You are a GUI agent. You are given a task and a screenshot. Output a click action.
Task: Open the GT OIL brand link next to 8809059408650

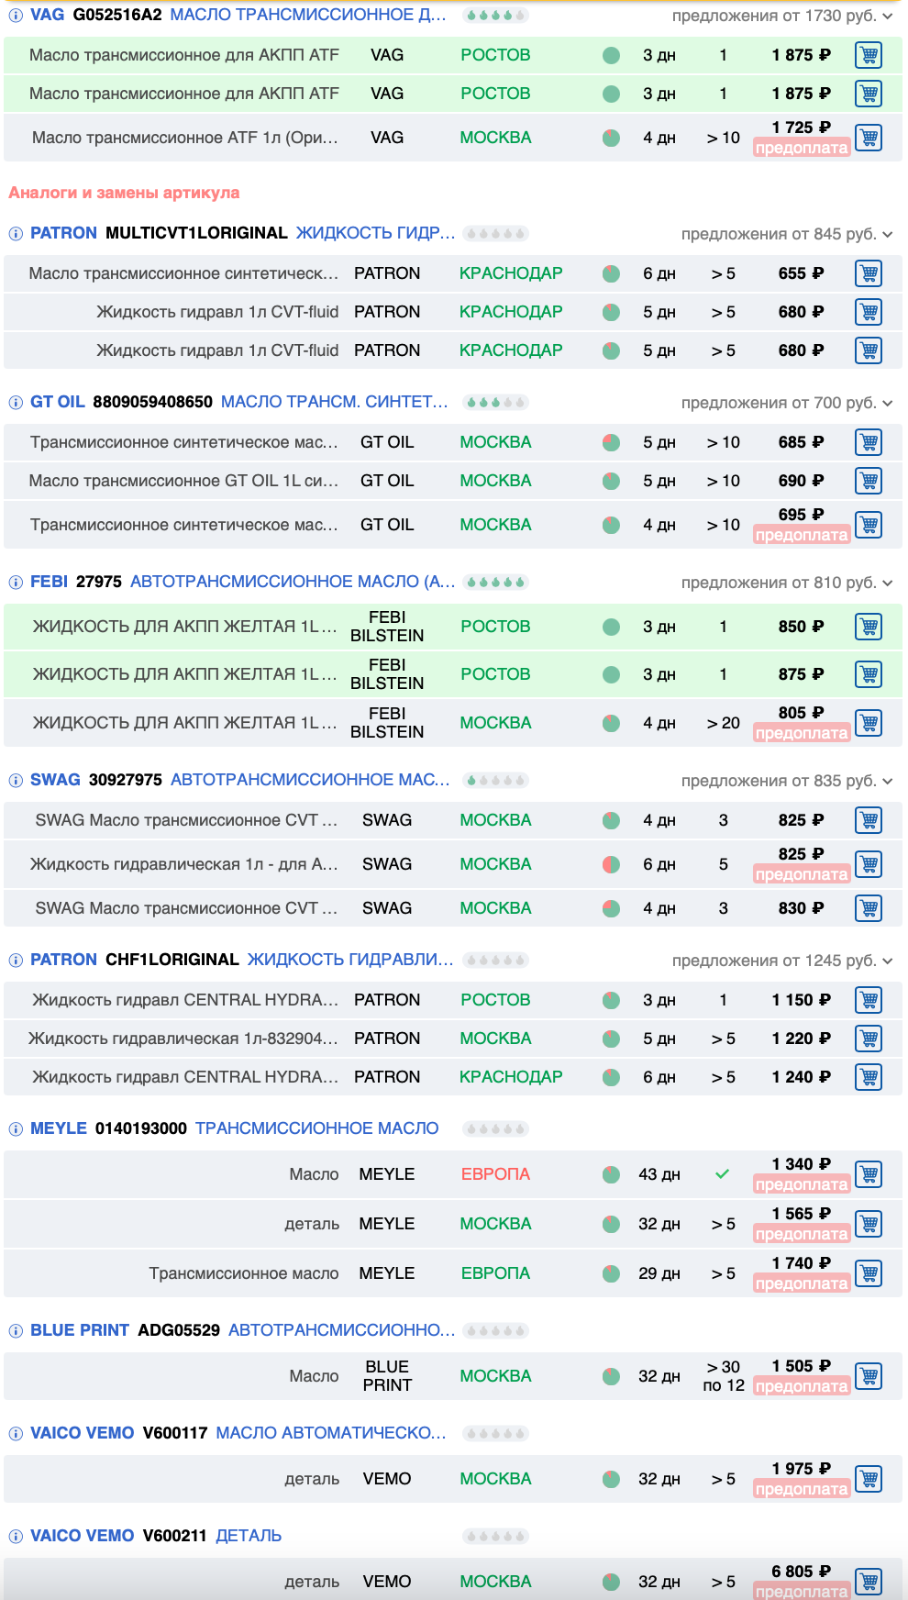click(57, 402)
